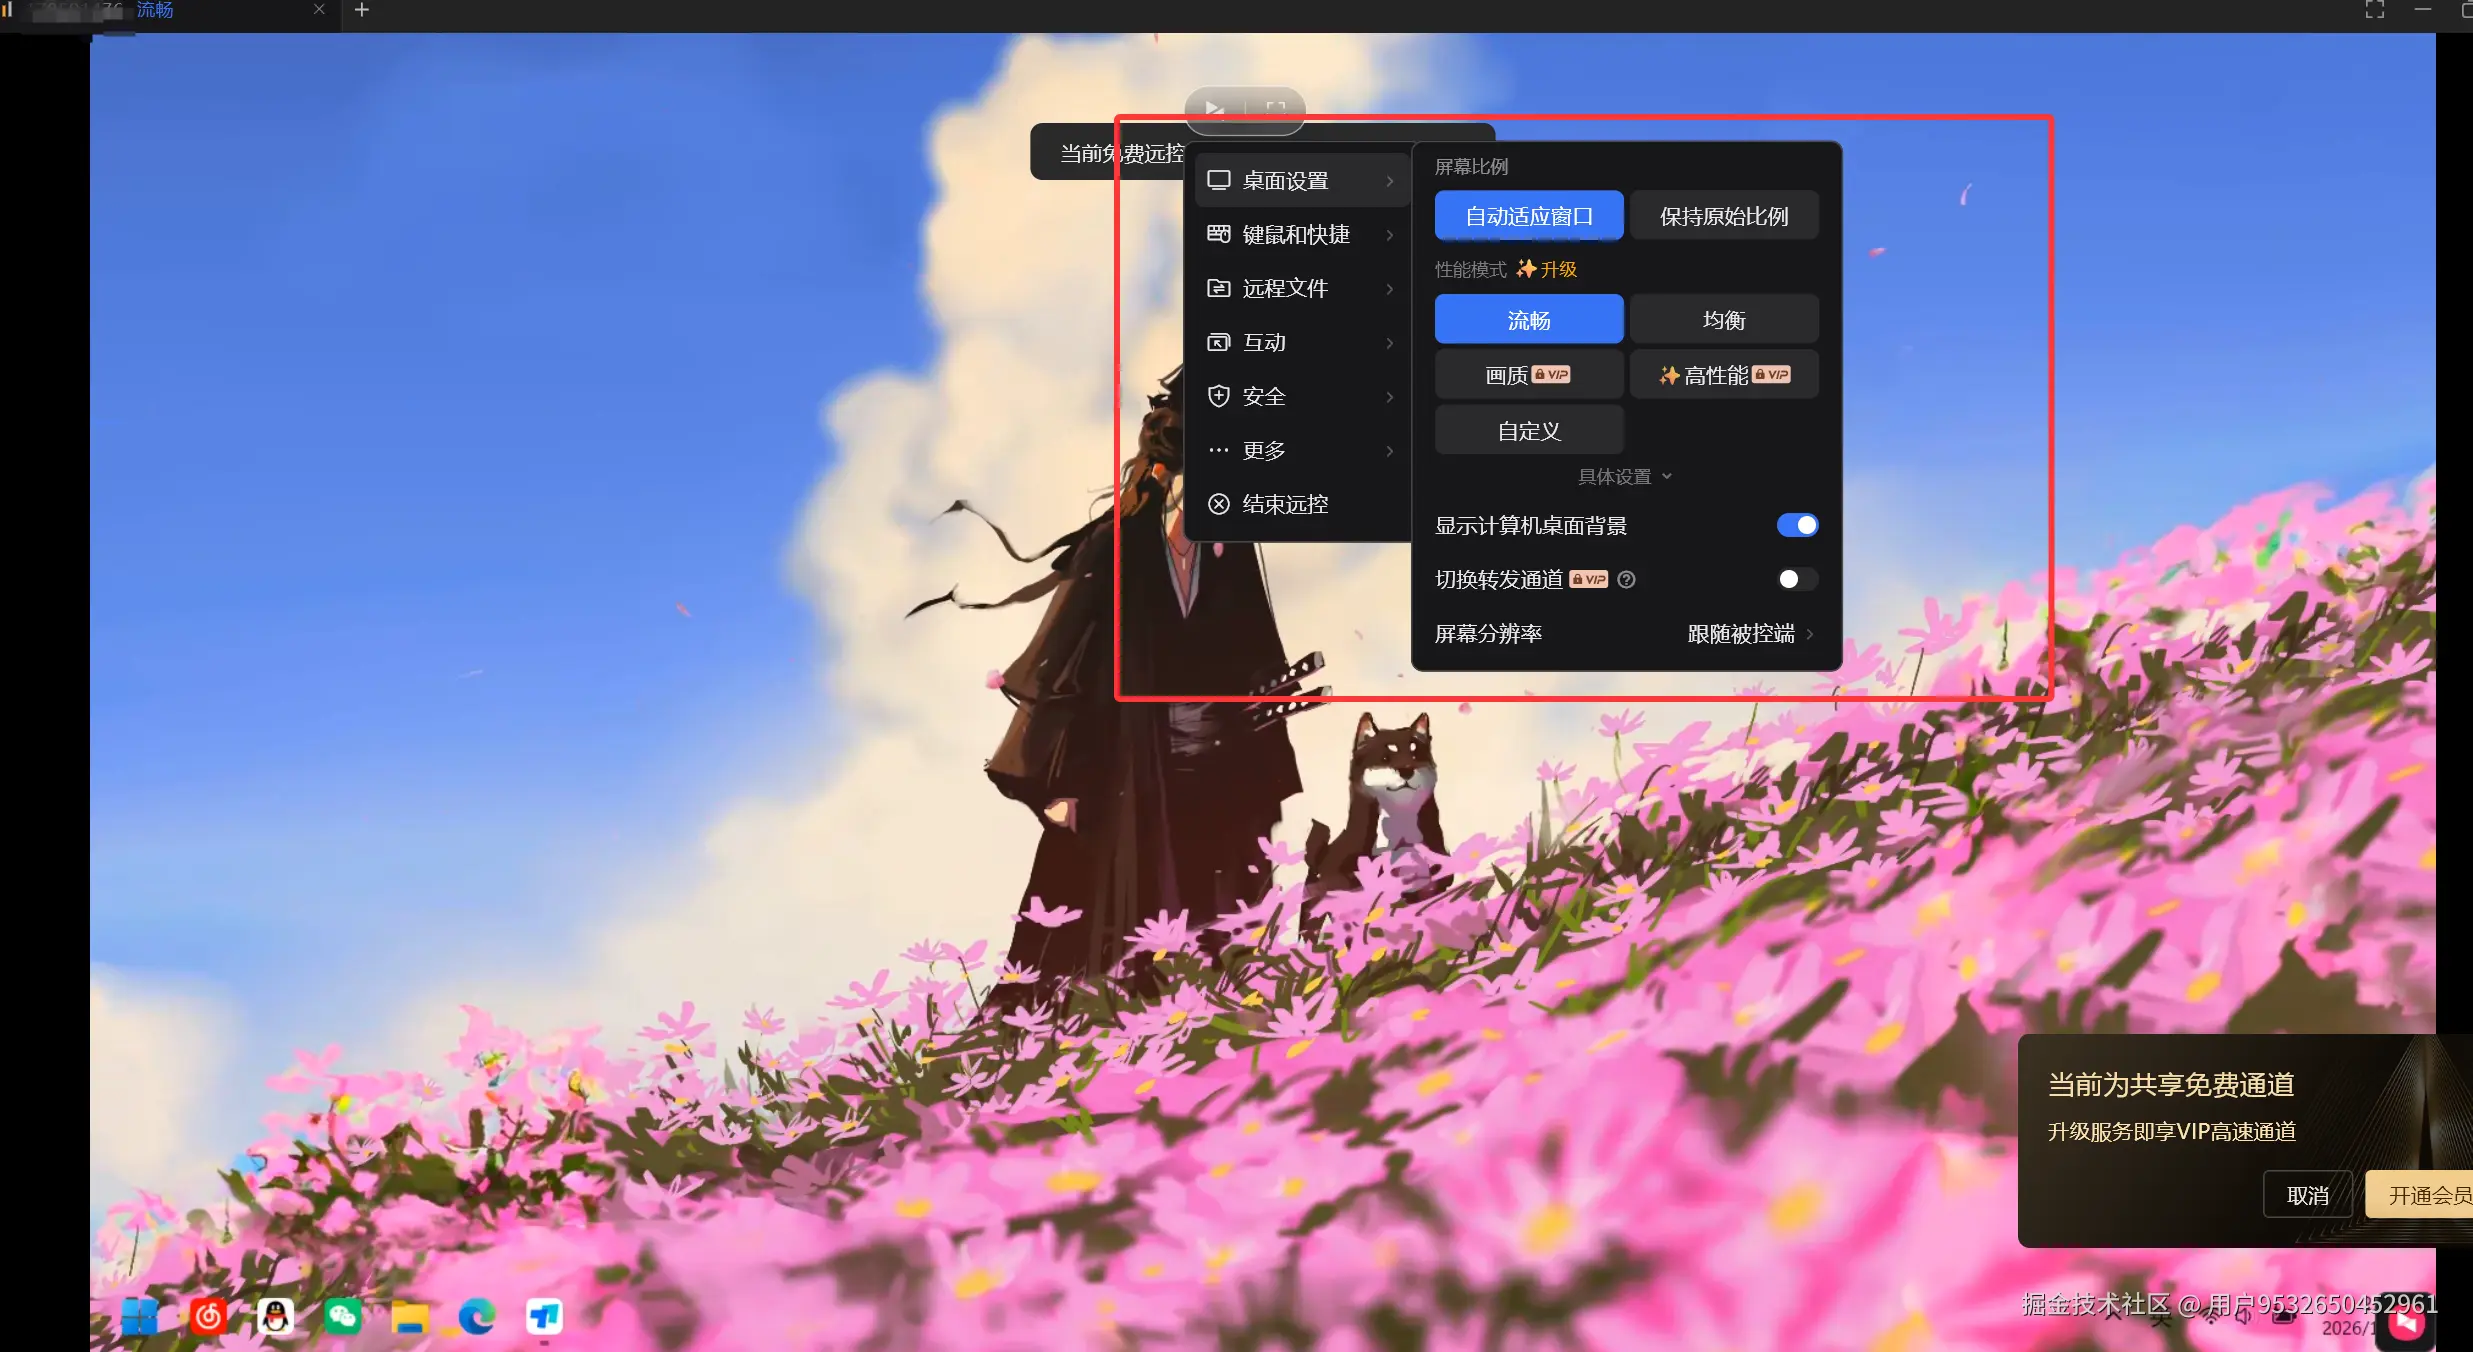The image size is (2473, 1352).
Task: Open WeChat from the taskbar
Action: tap(342, 1316)
